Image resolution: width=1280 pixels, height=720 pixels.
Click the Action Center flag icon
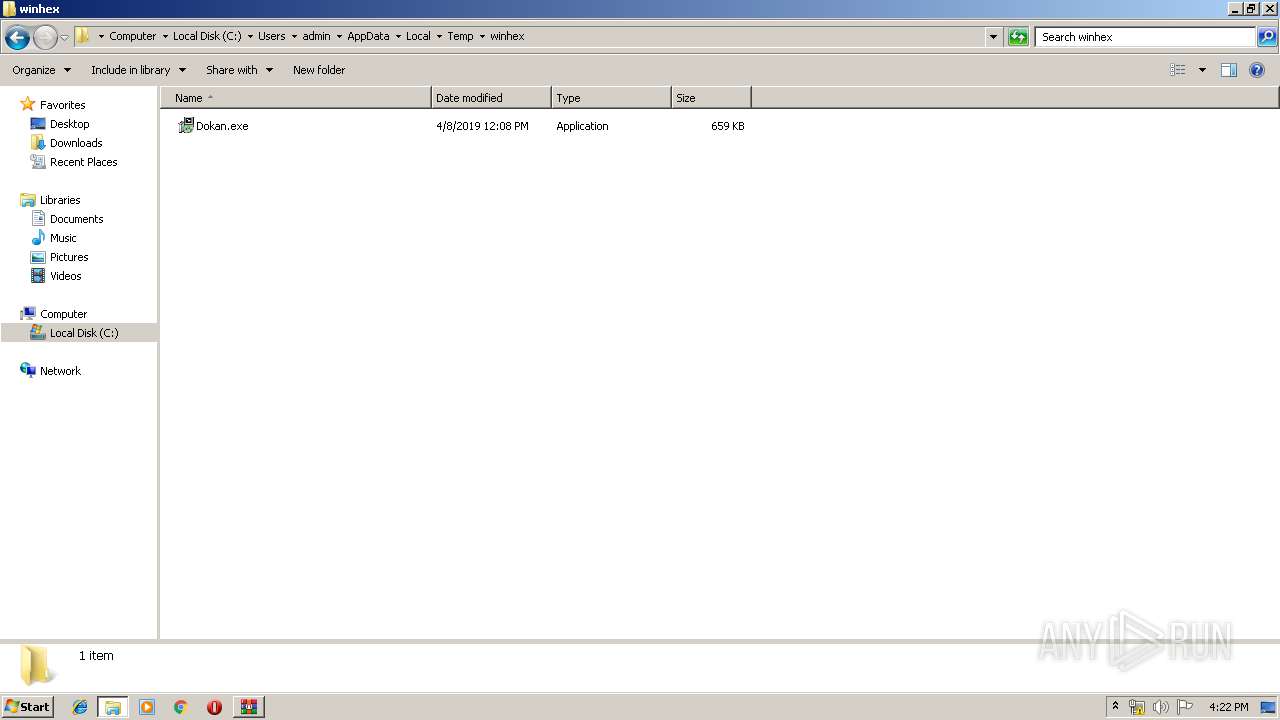point(1185,707)
